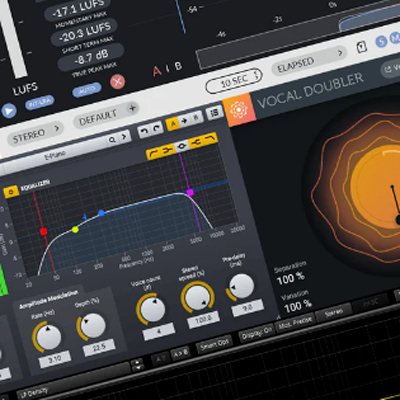Click the preset search magnifier icon
Viewport: 400px width, 400px height.
(x=112, y=139)
